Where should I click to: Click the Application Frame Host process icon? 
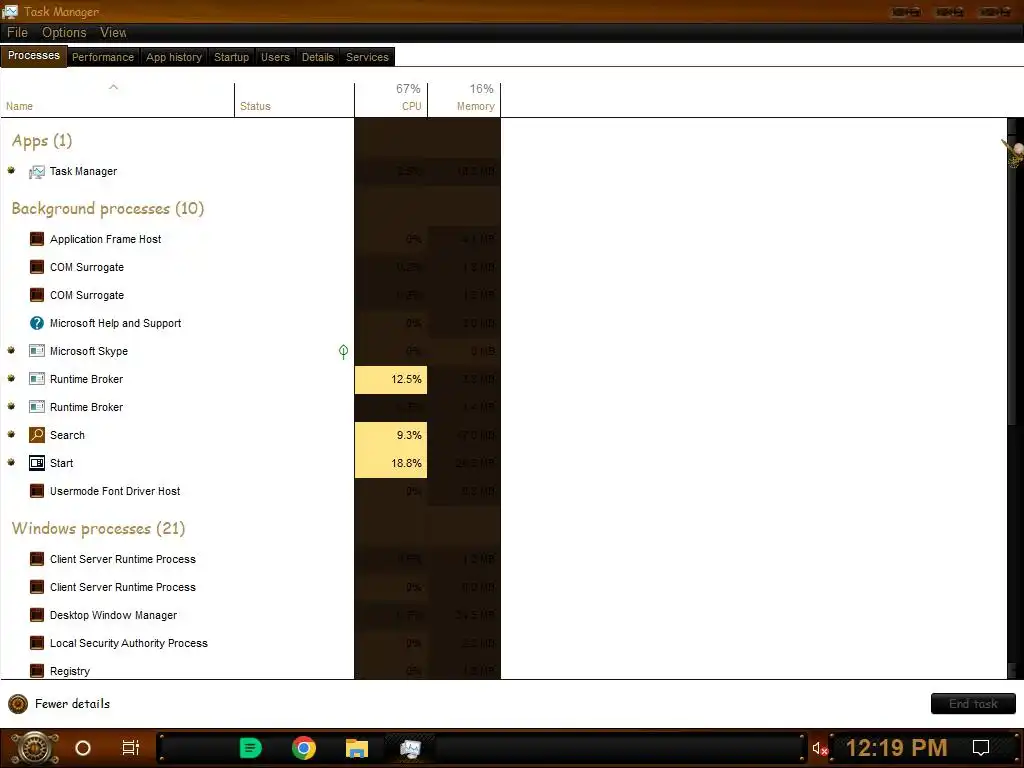pyautogui.click(x=37, y=239)
